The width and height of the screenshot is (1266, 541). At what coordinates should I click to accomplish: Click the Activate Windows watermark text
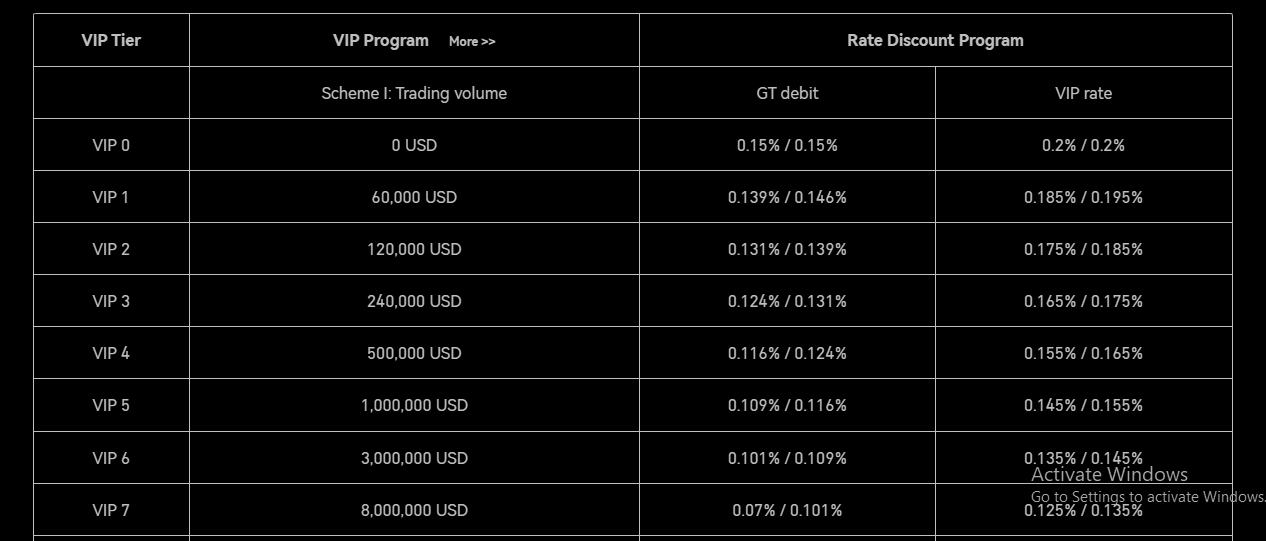[1109, 475]
